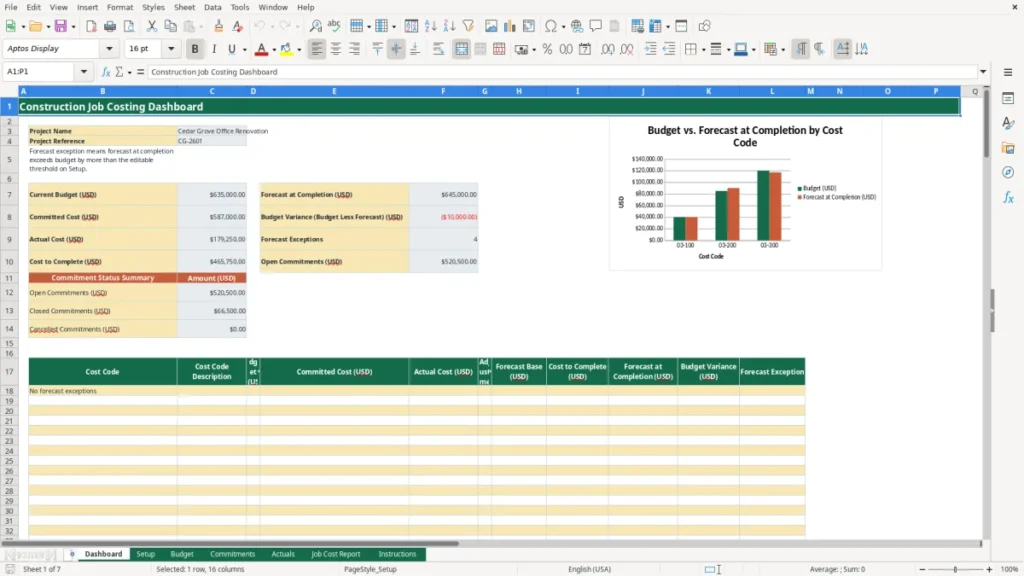
Task: Switch to the Job Cost Report tab
Action: click(x=336, y=554)
